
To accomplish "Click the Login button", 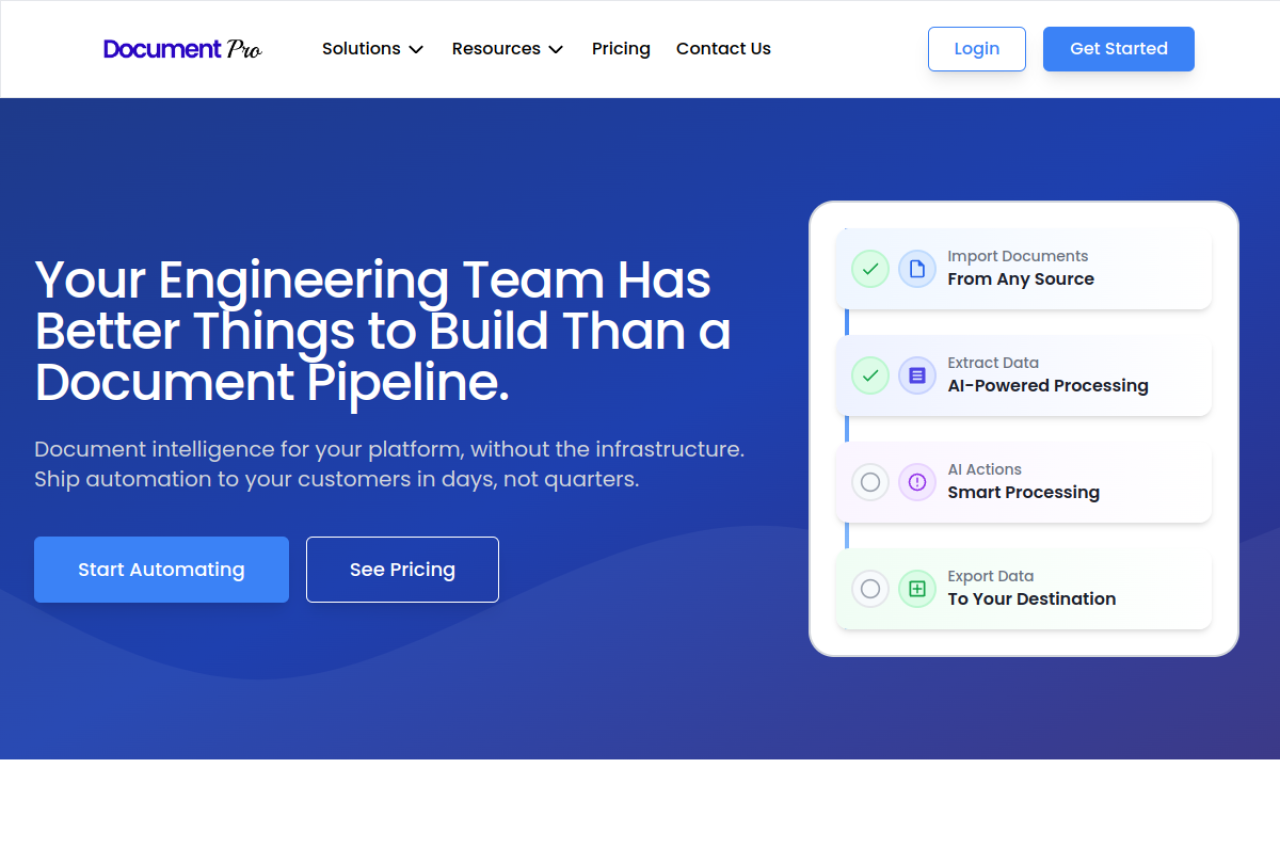I will click(977, 49).
